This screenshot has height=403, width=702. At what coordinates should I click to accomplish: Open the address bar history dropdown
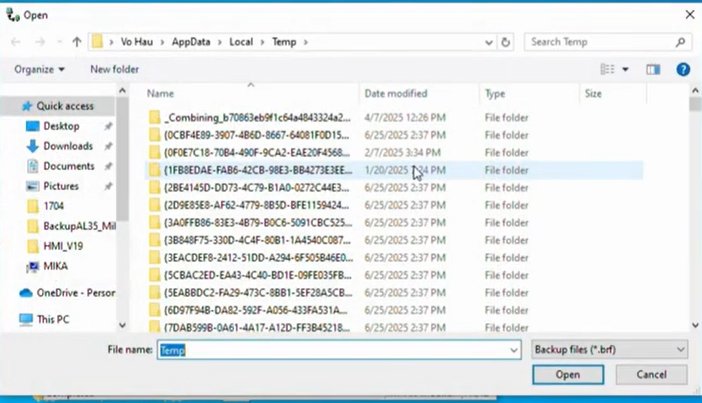(486, 42)
